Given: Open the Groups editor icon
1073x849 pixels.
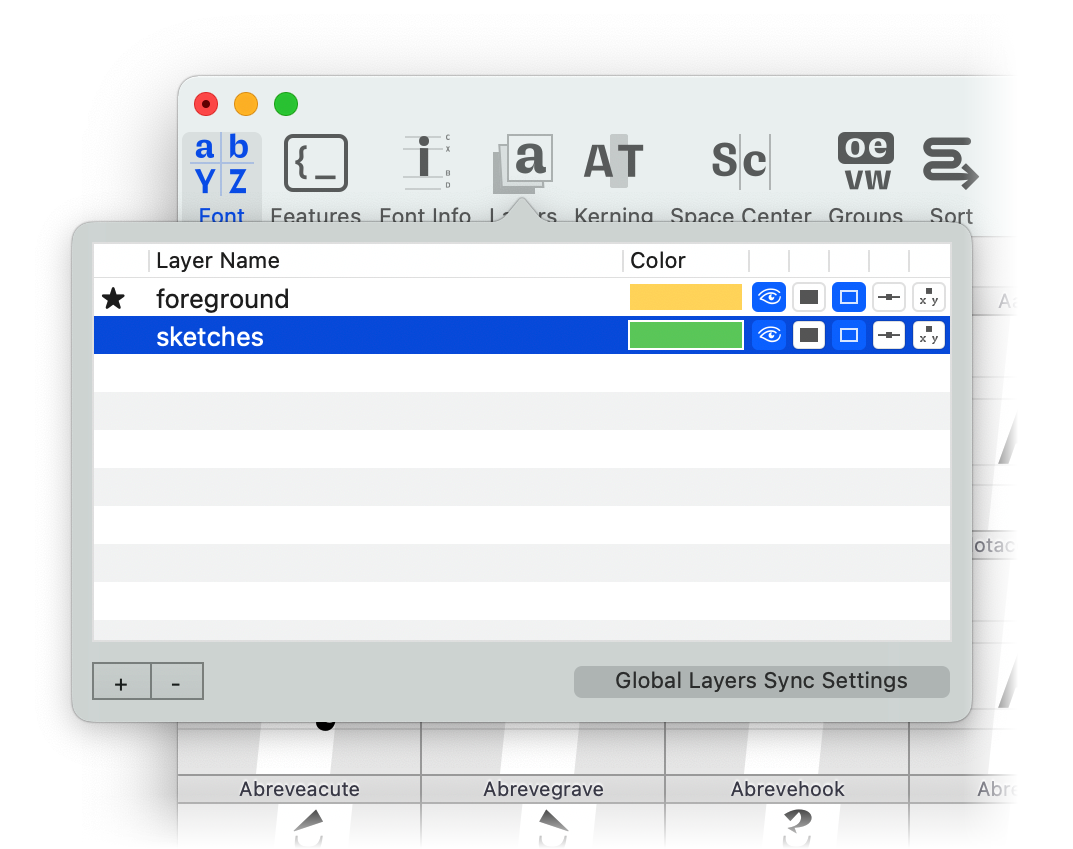Looking at the screenshot, I should point(865,163).
